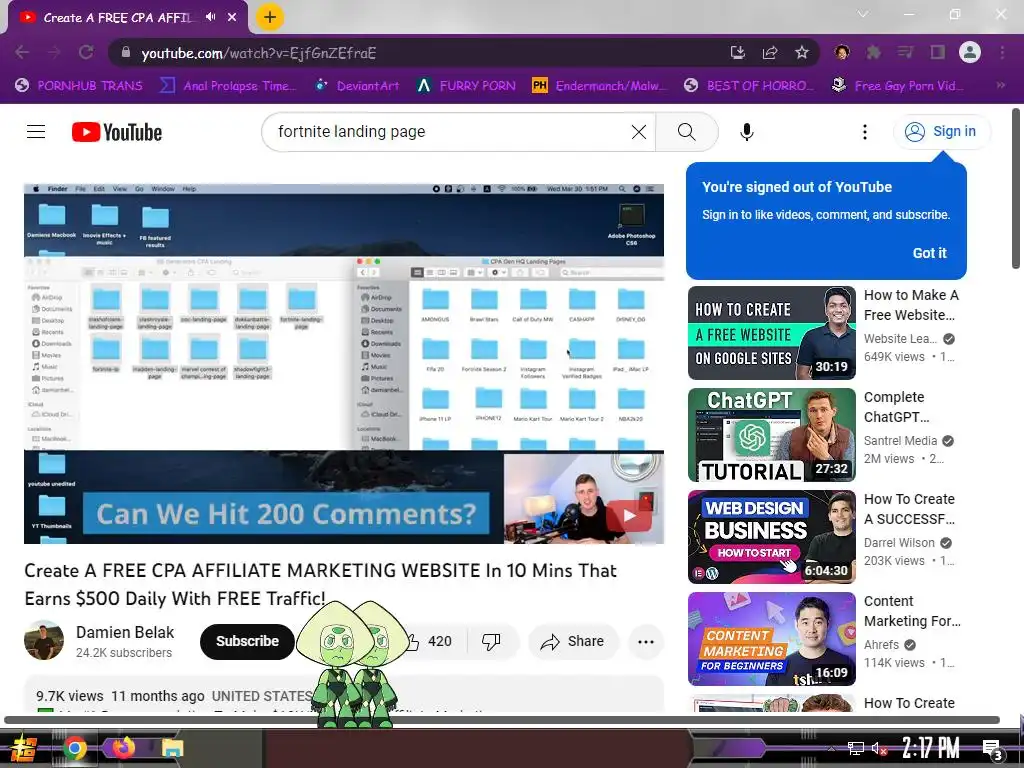Open Web Design Business video thumbnail
The height and width of the screenshot is (768, 1024).
(x=771, y=537)
